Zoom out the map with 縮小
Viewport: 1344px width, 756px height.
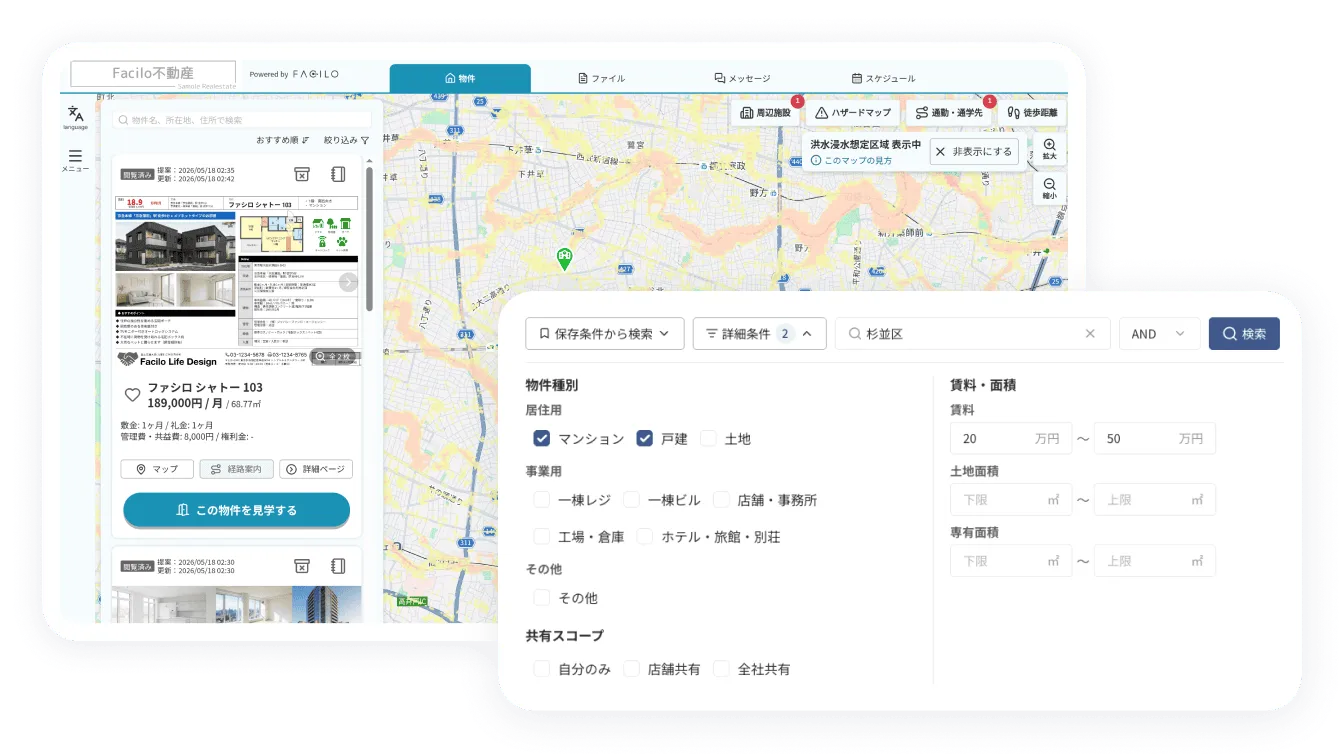1049,189
